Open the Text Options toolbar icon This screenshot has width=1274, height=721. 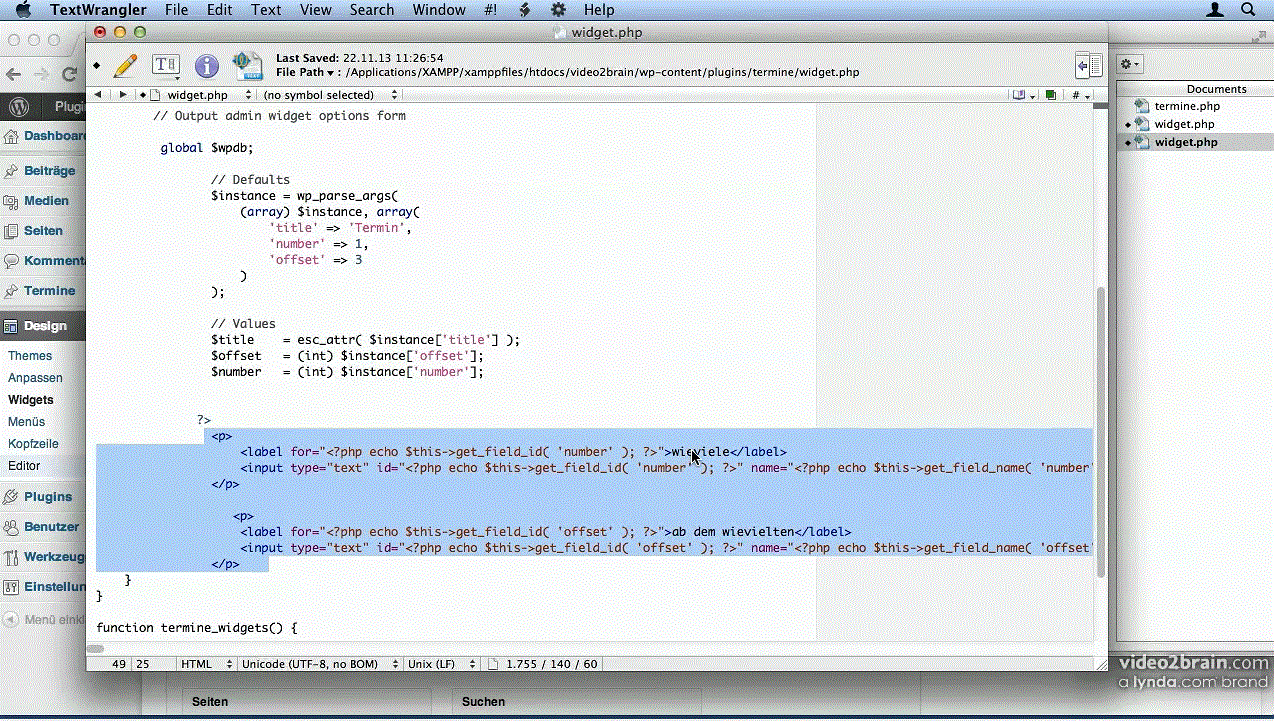tap(165, 66)
